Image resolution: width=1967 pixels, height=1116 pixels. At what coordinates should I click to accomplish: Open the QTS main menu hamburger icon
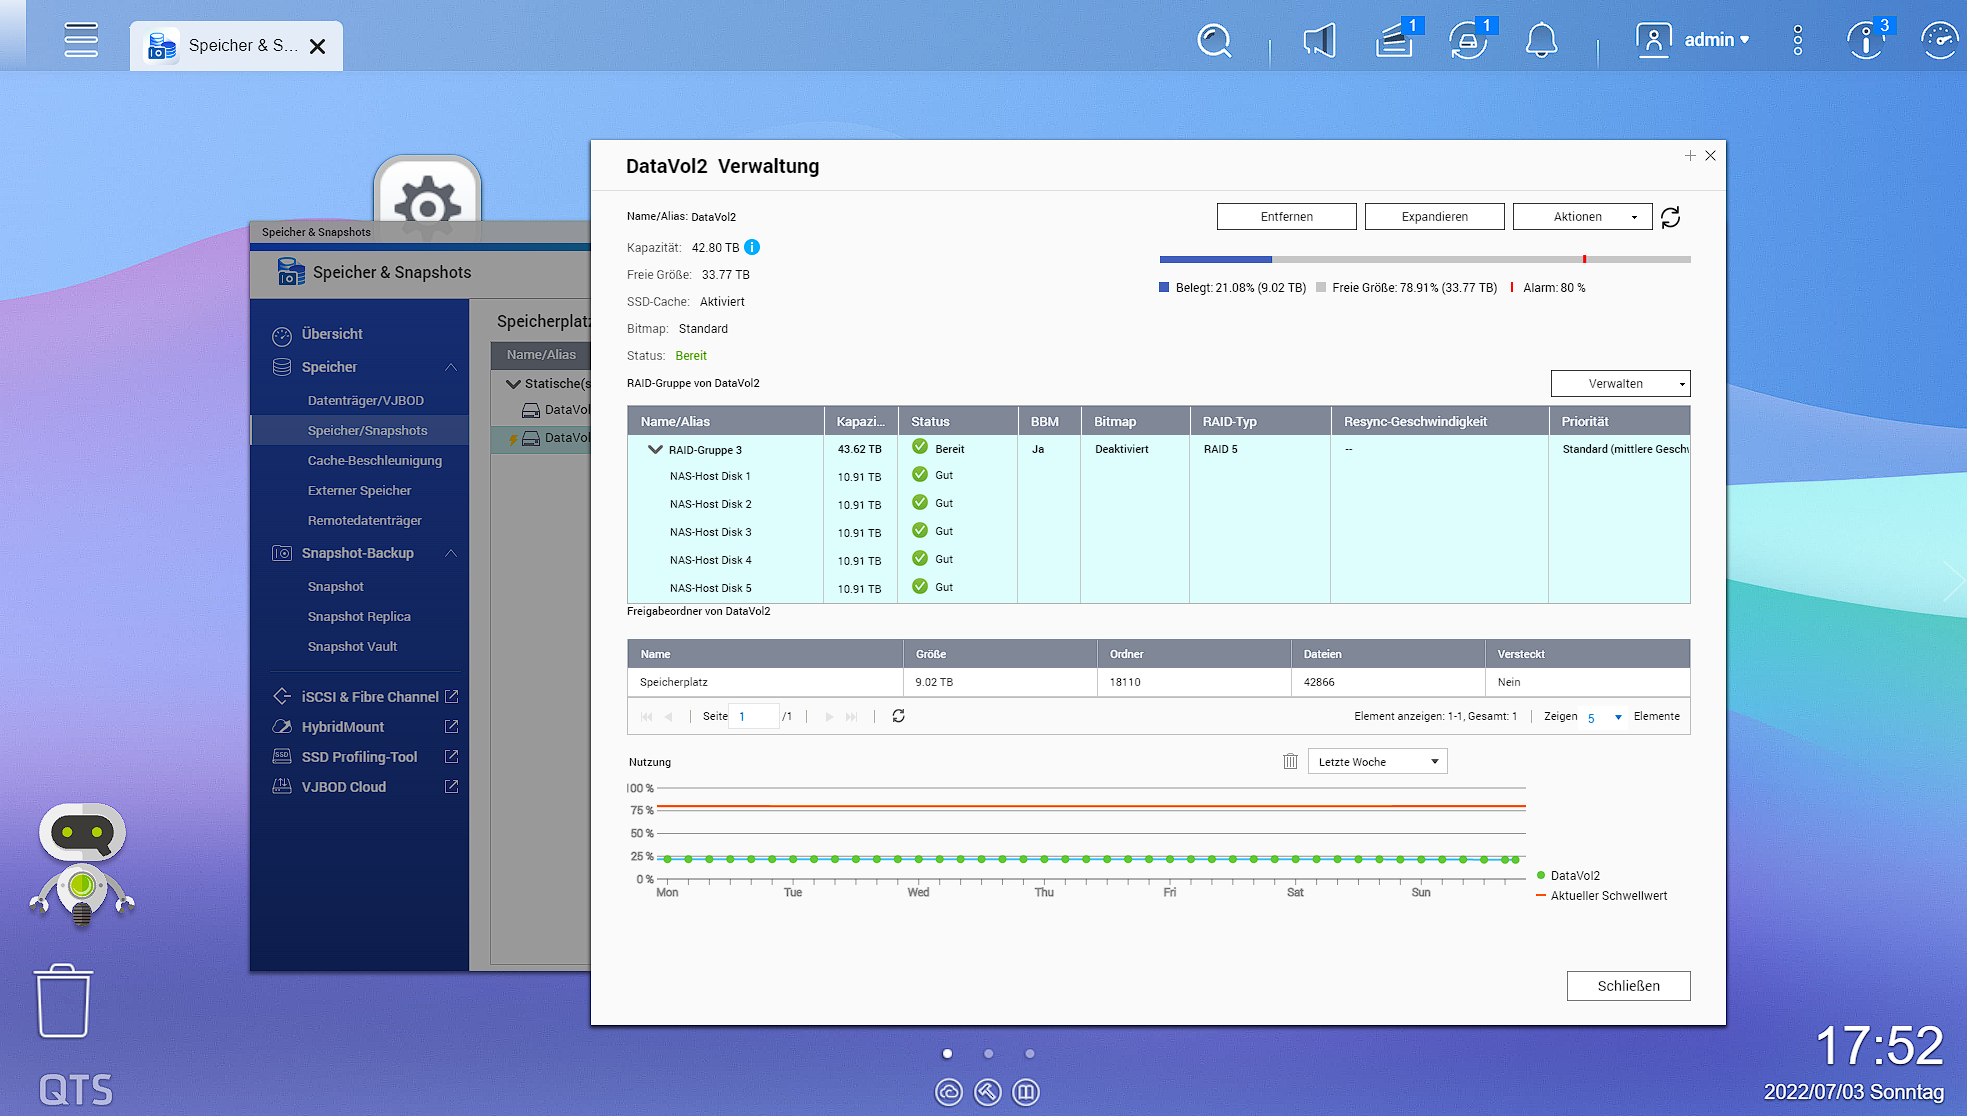pos(81,41)
